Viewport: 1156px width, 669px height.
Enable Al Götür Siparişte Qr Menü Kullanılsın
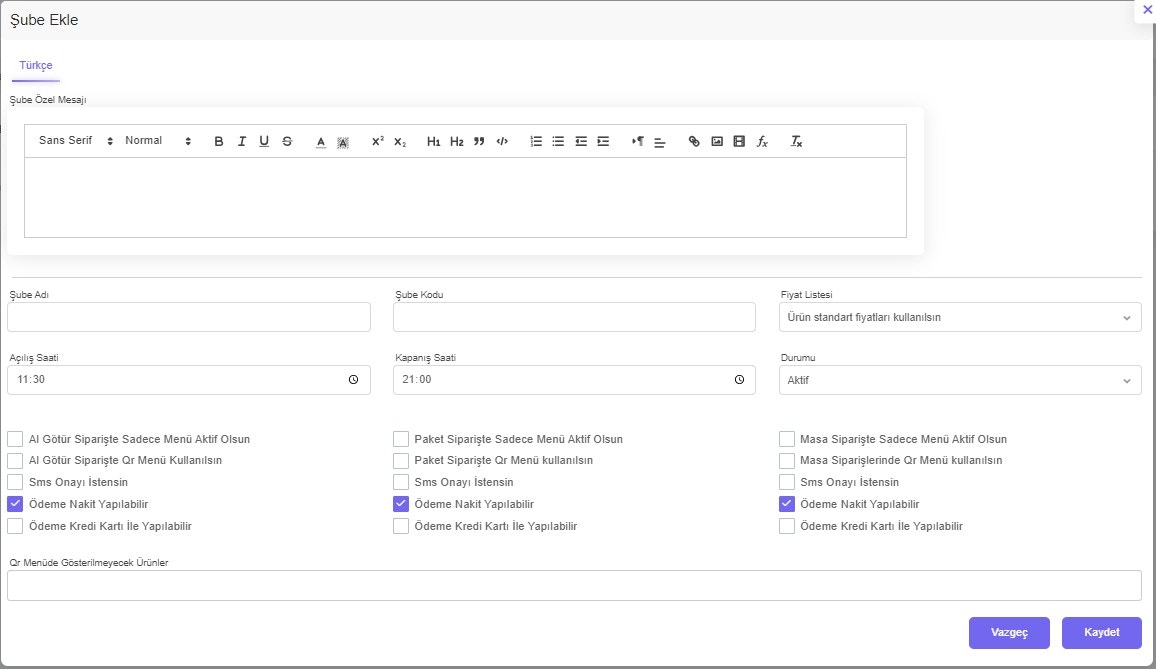pyautogui.click(x=15, y=461)
